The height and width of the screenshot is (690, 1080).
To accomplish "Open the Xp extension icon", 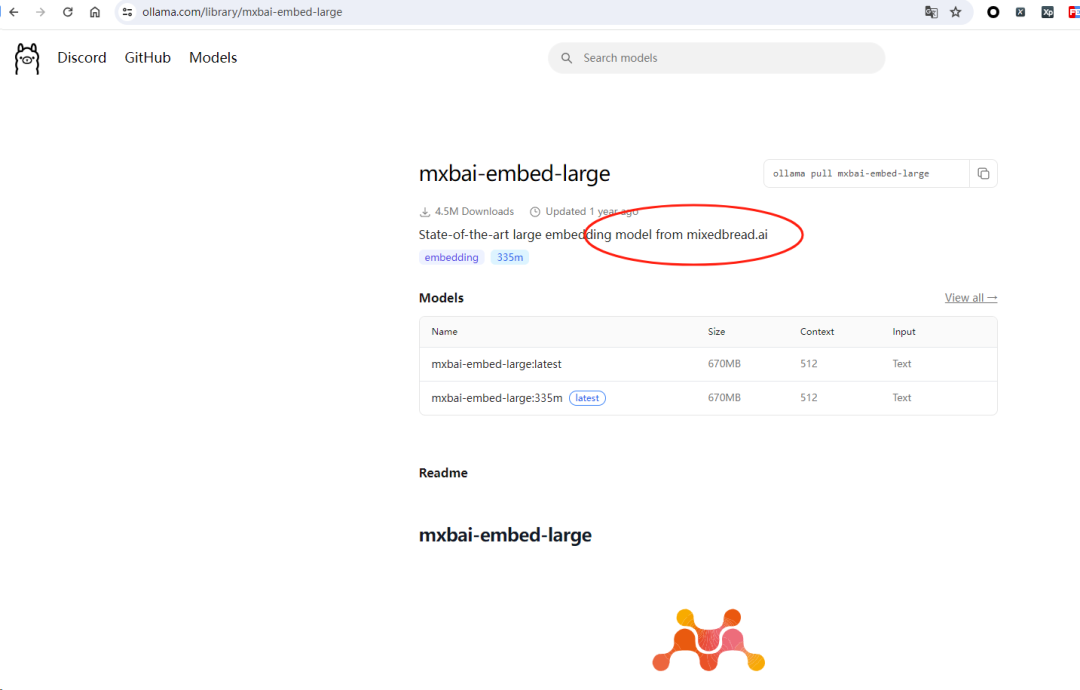I will [1048, 12].
